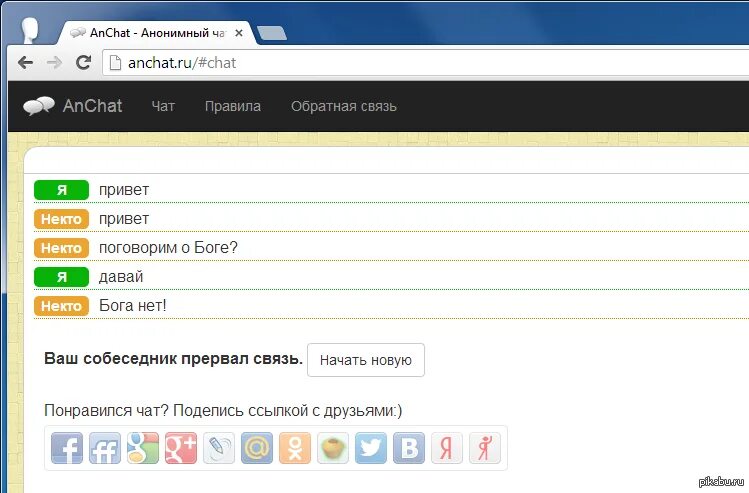
Task: Click Ваш собеседник прервал связь text
Action: pyautogui.click(x=173, y=359)
